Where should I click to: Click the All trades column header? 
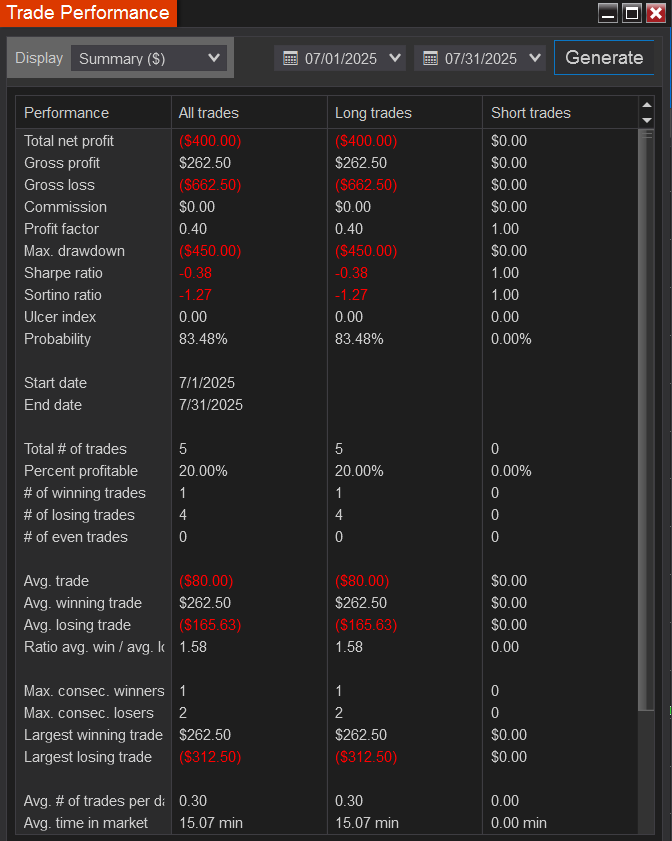[209, 113]
